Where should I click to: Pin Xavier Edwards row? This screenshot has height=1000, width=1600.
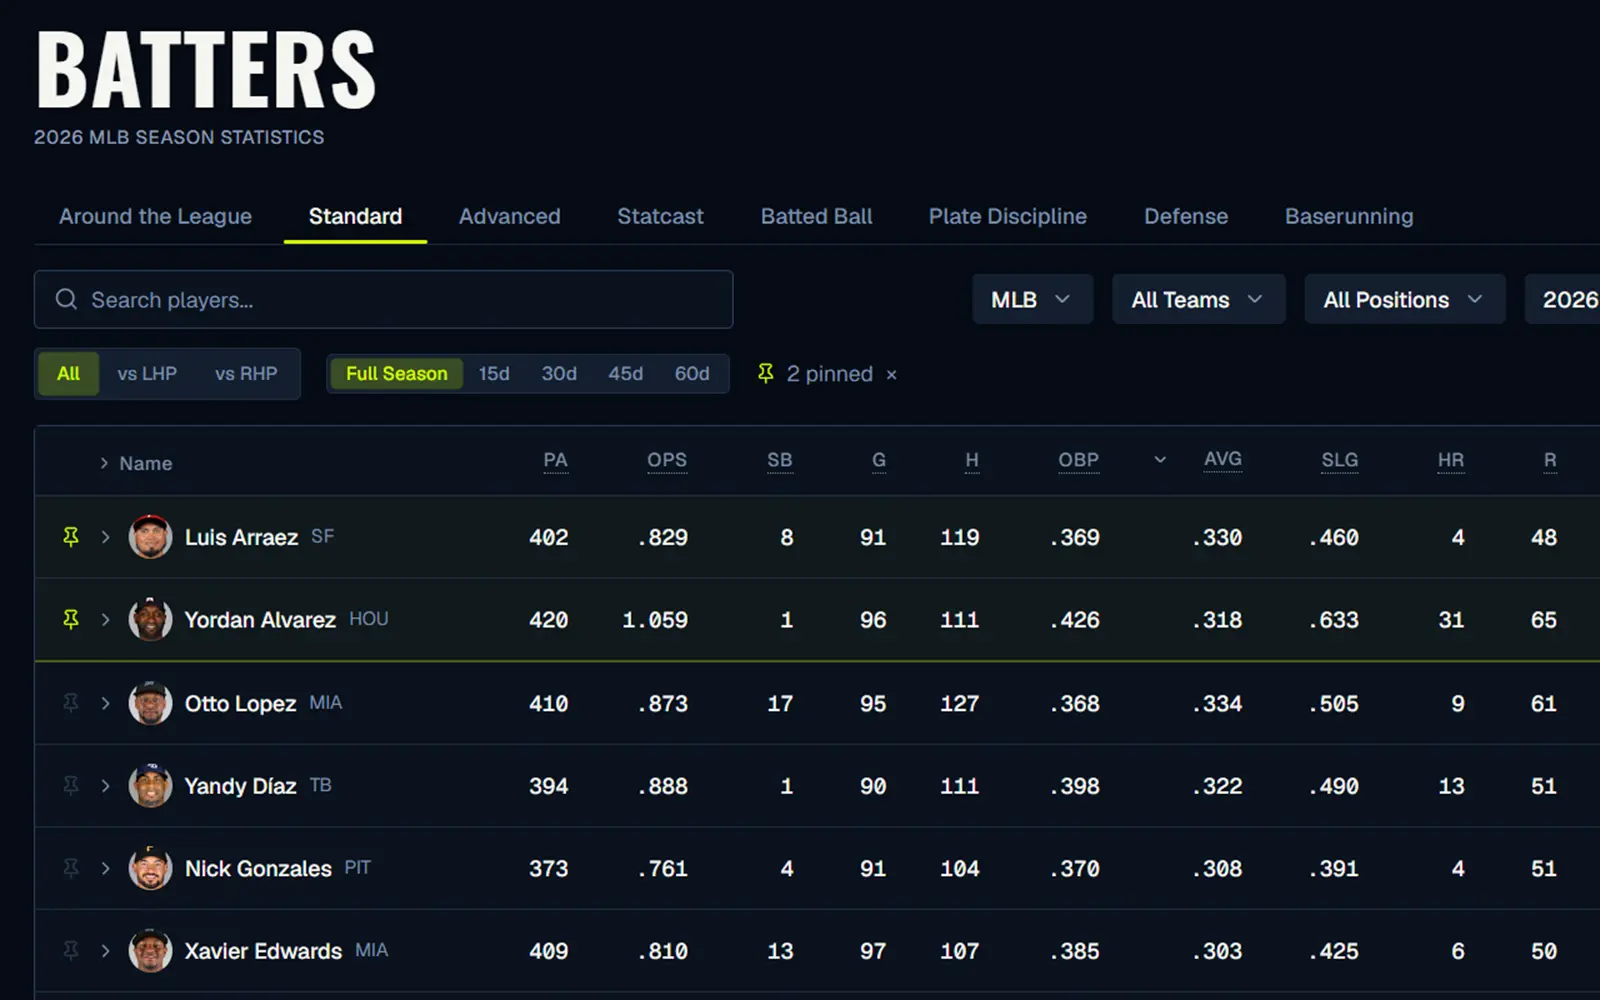click(x=71, y=951)
